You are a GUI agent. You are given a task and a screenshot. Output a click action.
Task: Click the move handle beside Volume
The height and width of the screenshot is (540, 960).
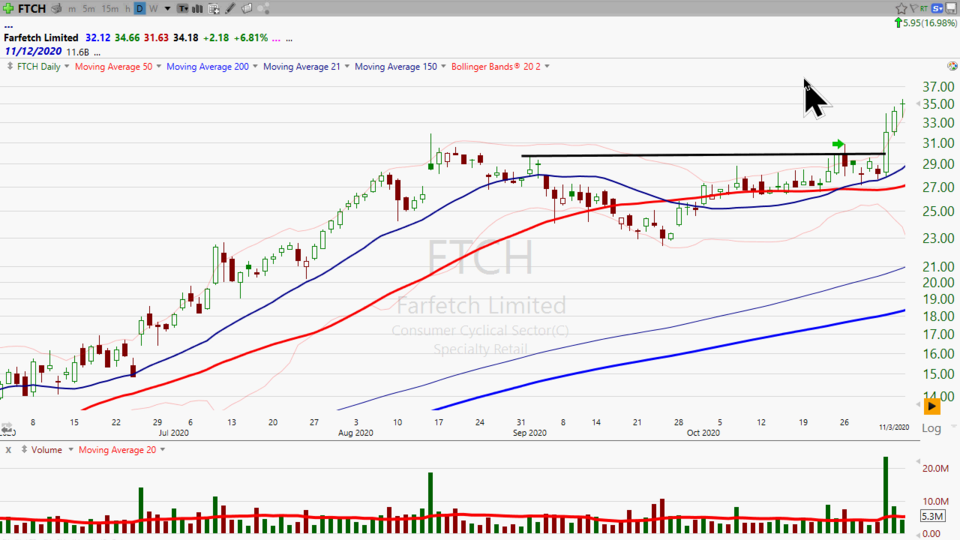coord(24,449)
